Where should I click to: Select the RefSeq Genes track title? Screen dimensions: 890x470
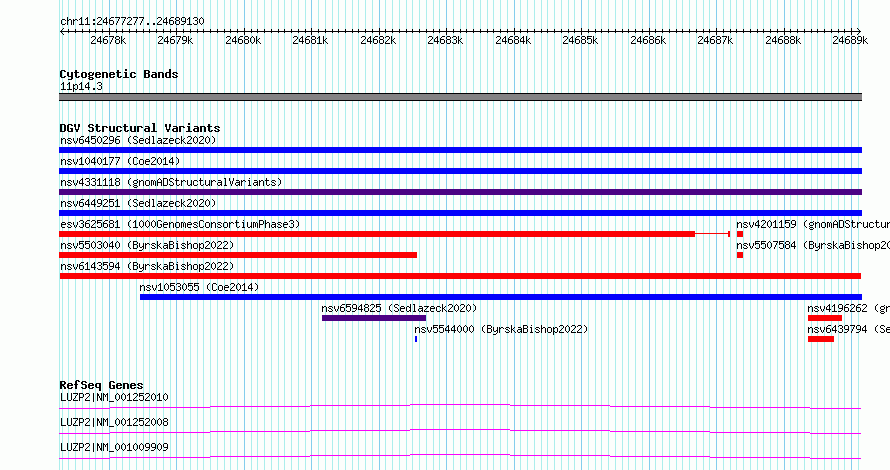(x=101, y=385)
